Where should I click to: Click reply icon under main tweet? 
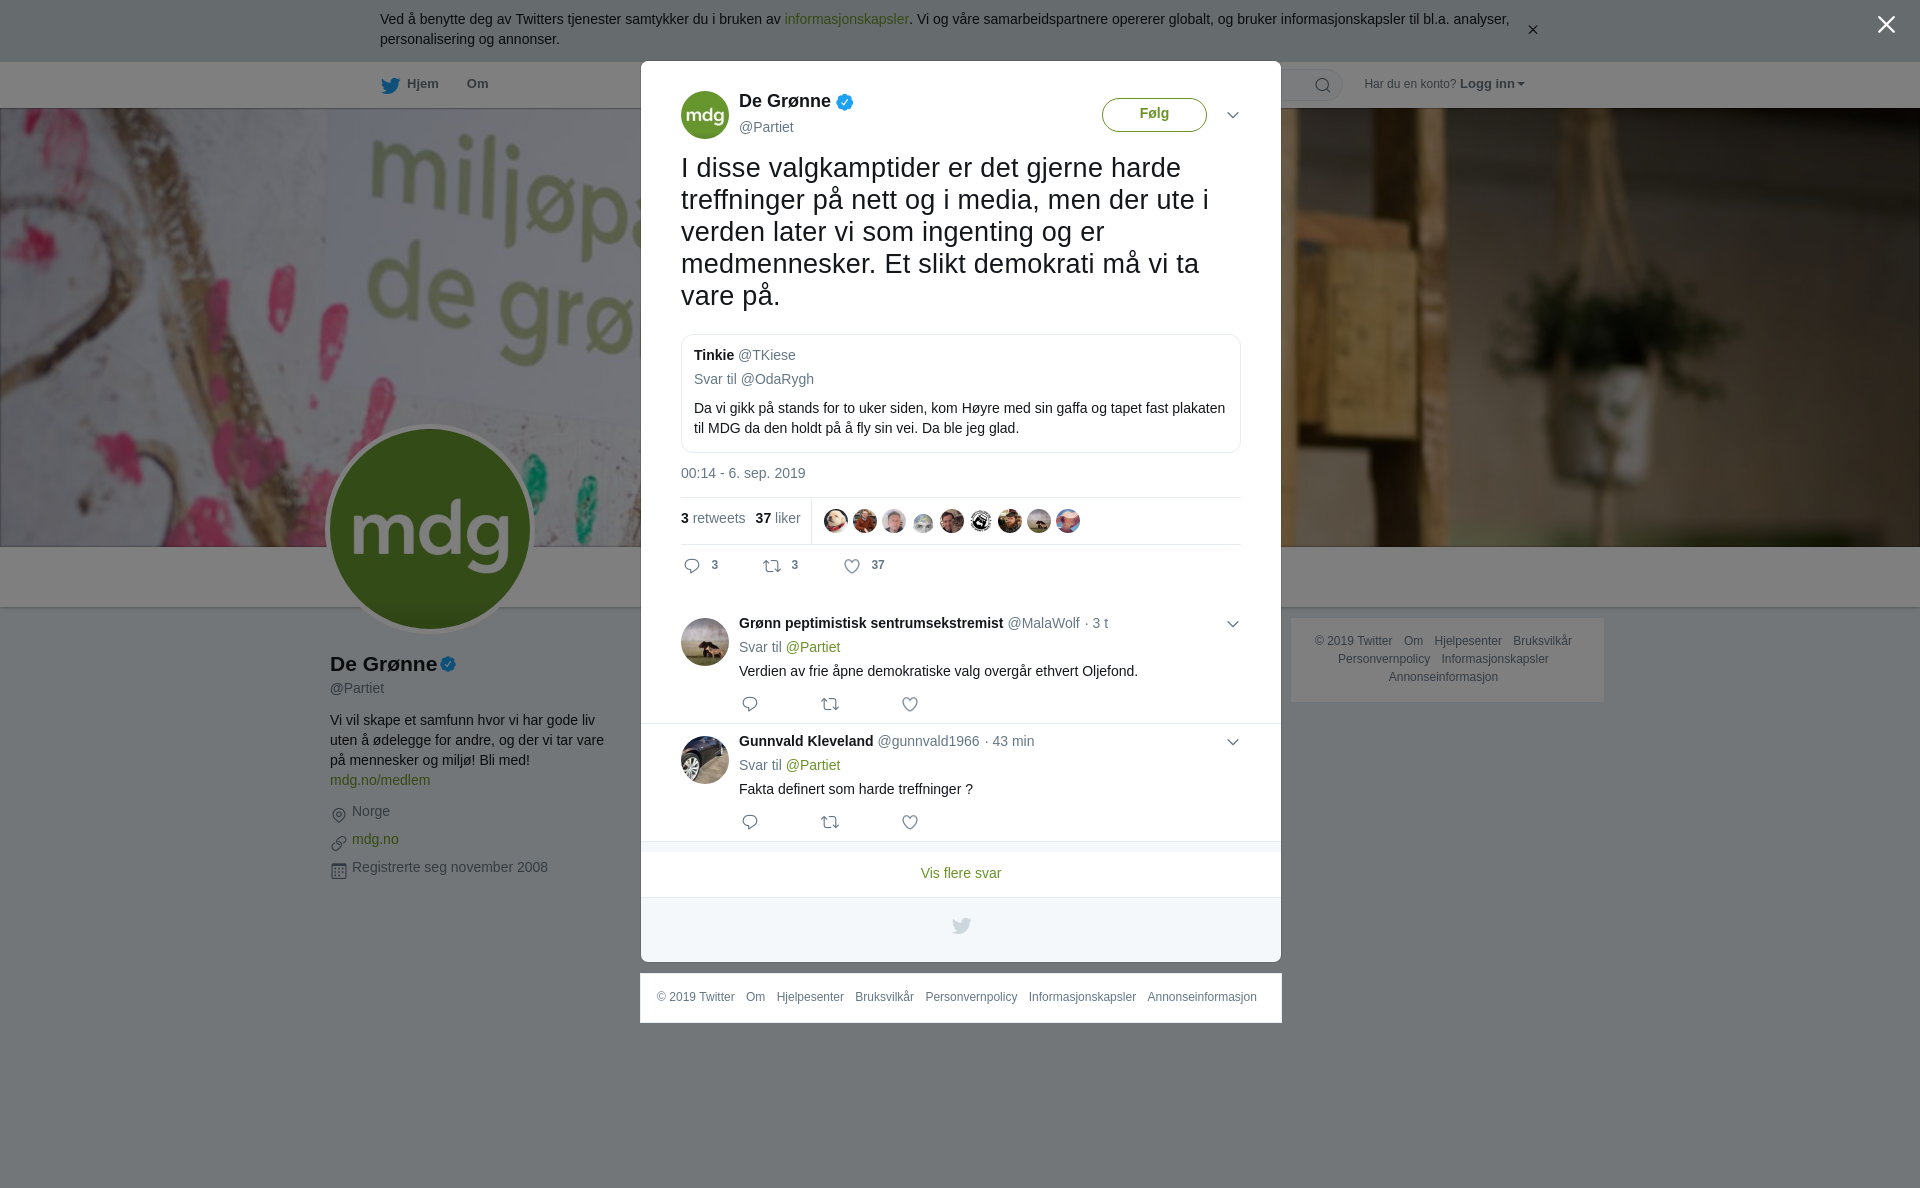(692, 566)
